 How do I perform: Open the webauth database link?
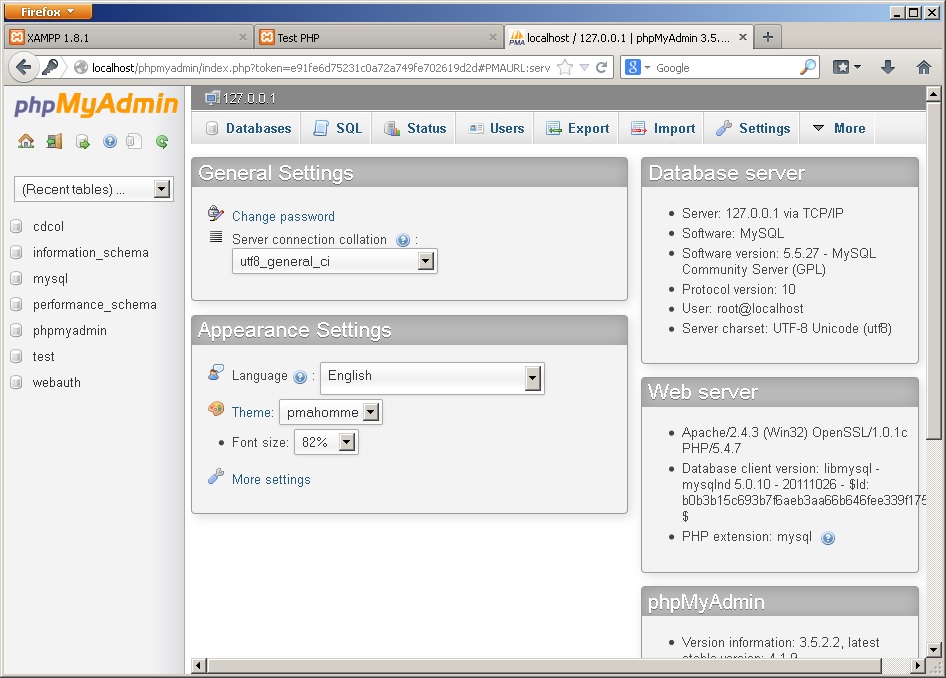tap(57, 382)
